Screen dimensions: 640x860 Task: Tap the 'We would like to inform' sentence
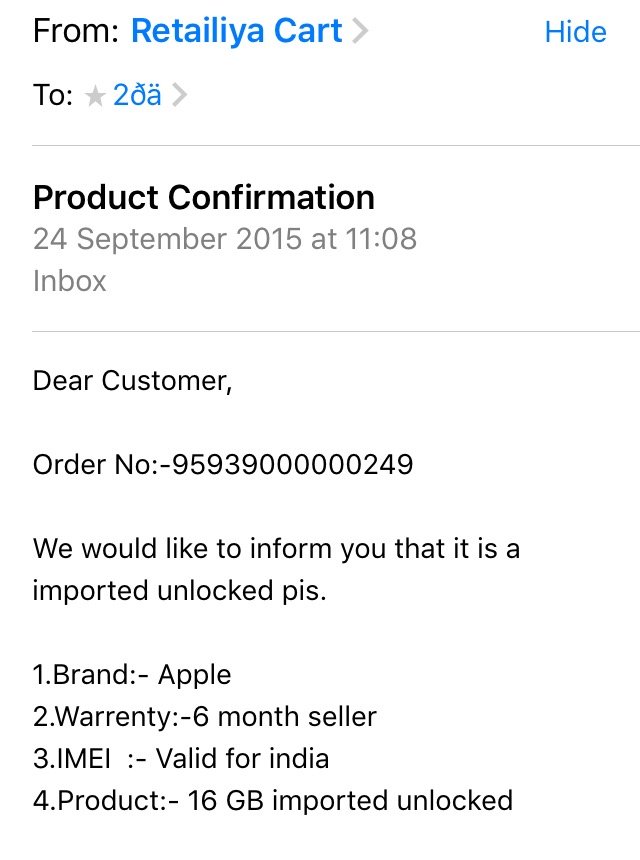pos(276,549)
